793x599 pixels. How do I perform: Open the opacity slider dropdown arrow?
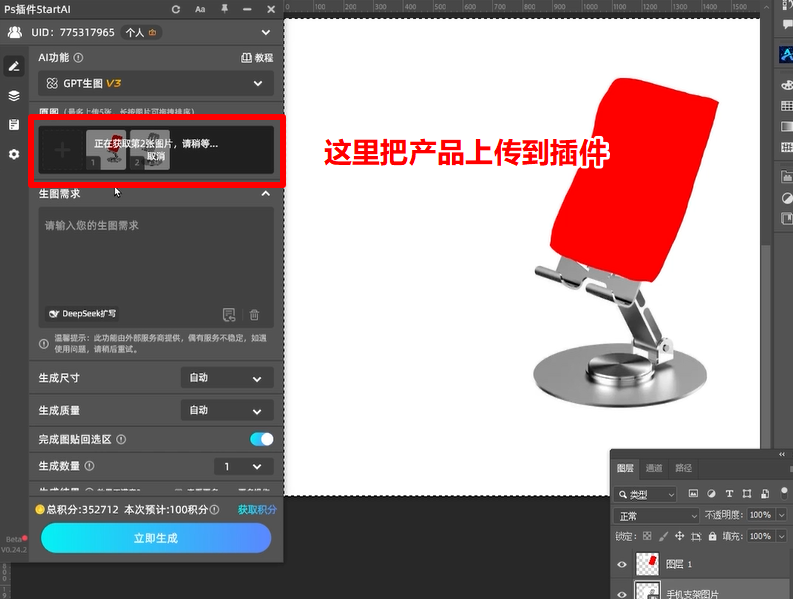click(x=782, y=515)
